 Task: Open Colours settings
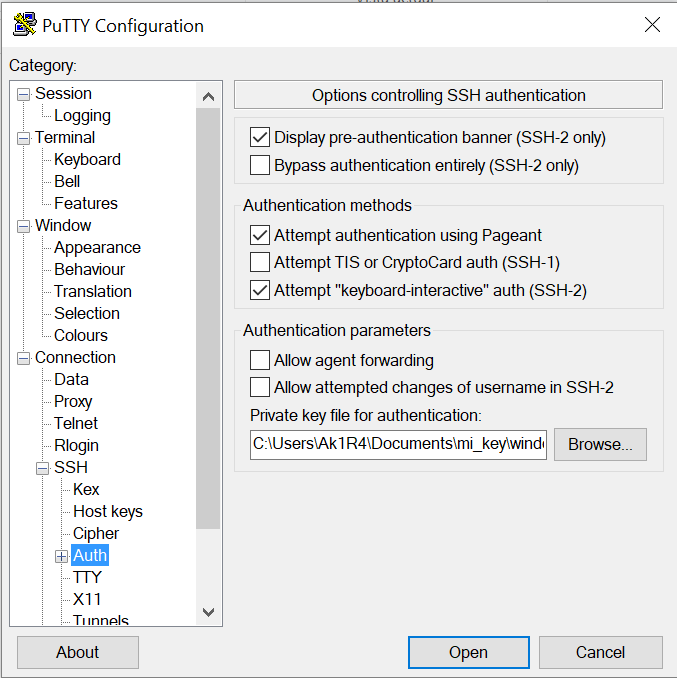click(81, 336)
